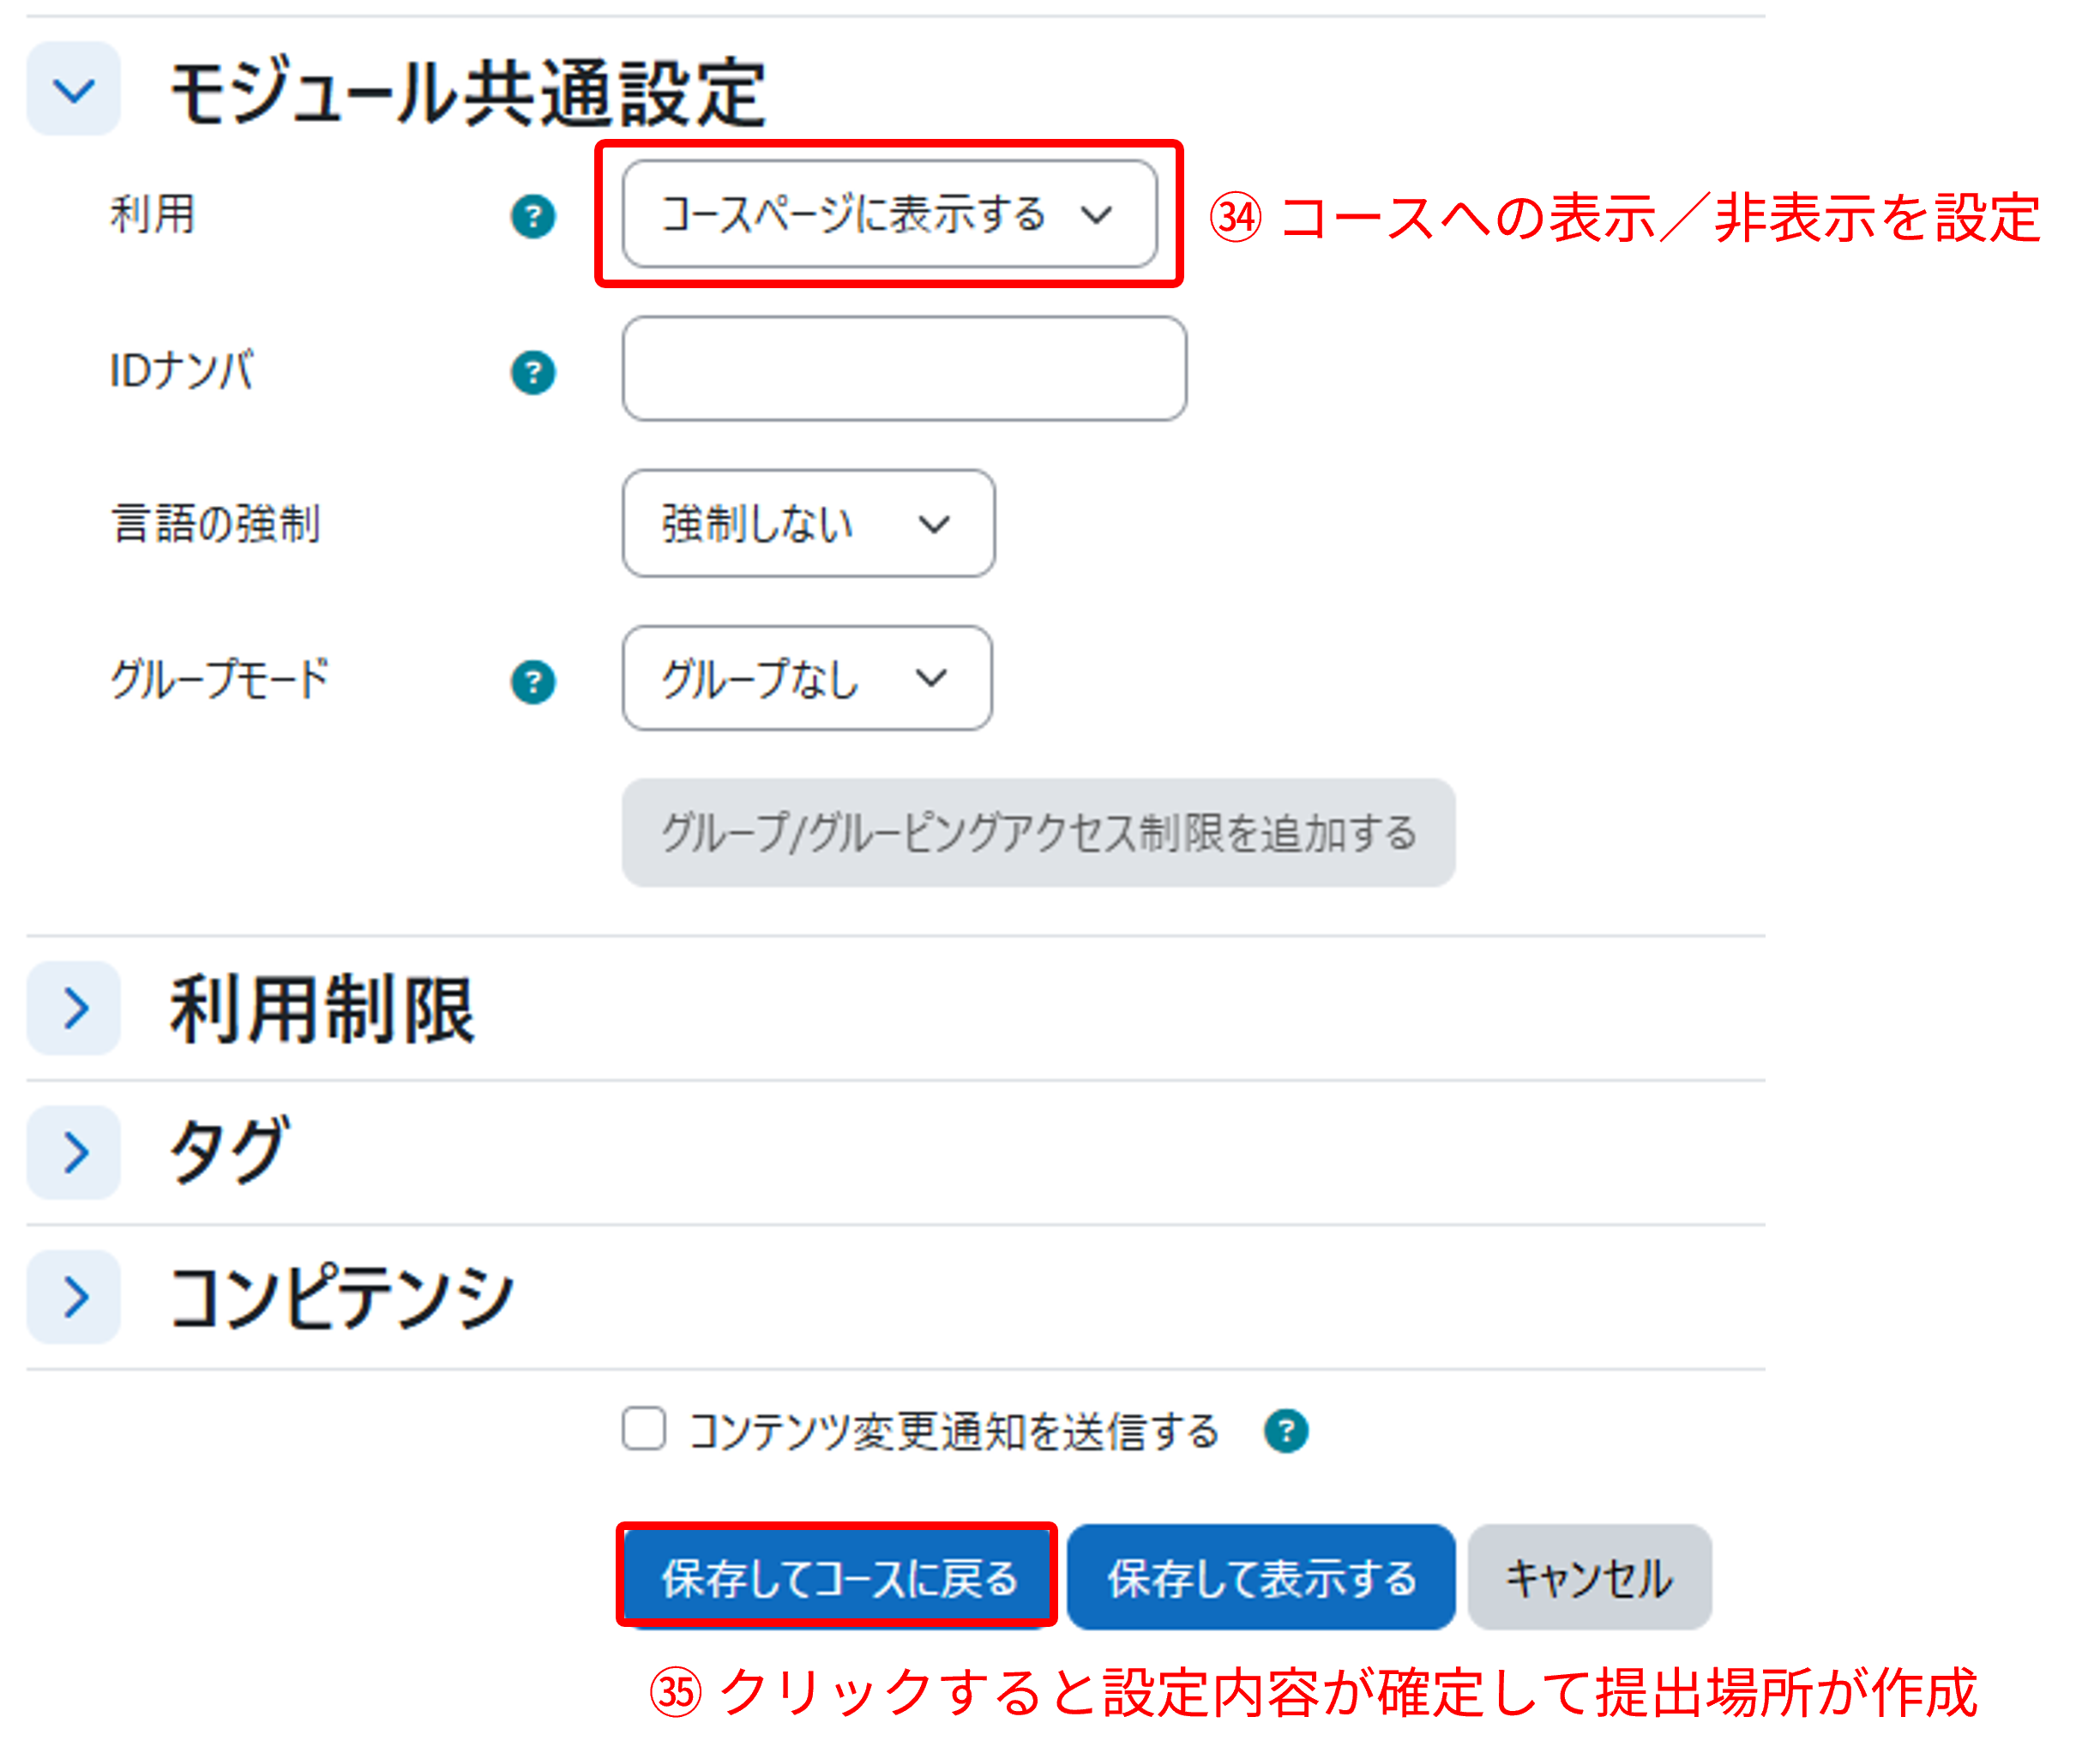2100x1759 pixels.
Task: Expand the タグ section
Action: [x=74, y=1152]
